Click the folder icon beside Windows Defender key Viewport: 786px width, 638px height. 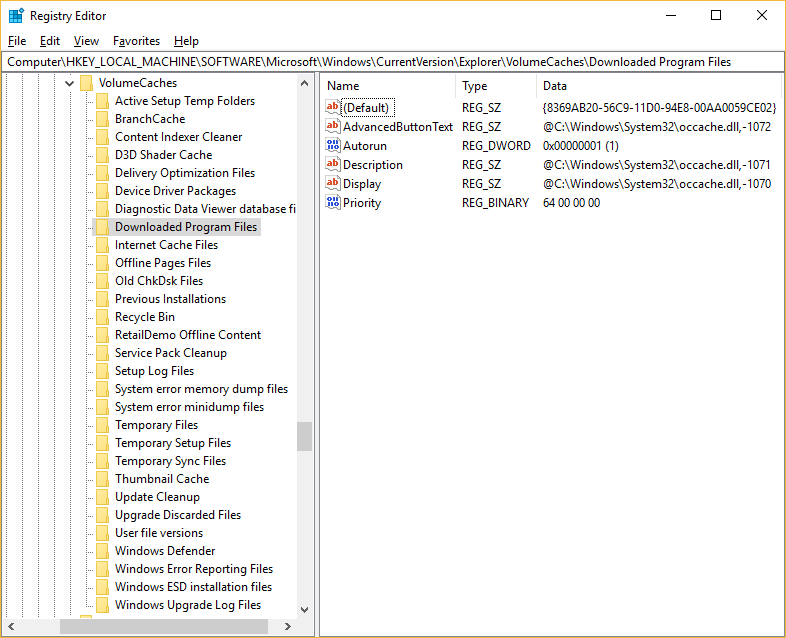[102, 551]
